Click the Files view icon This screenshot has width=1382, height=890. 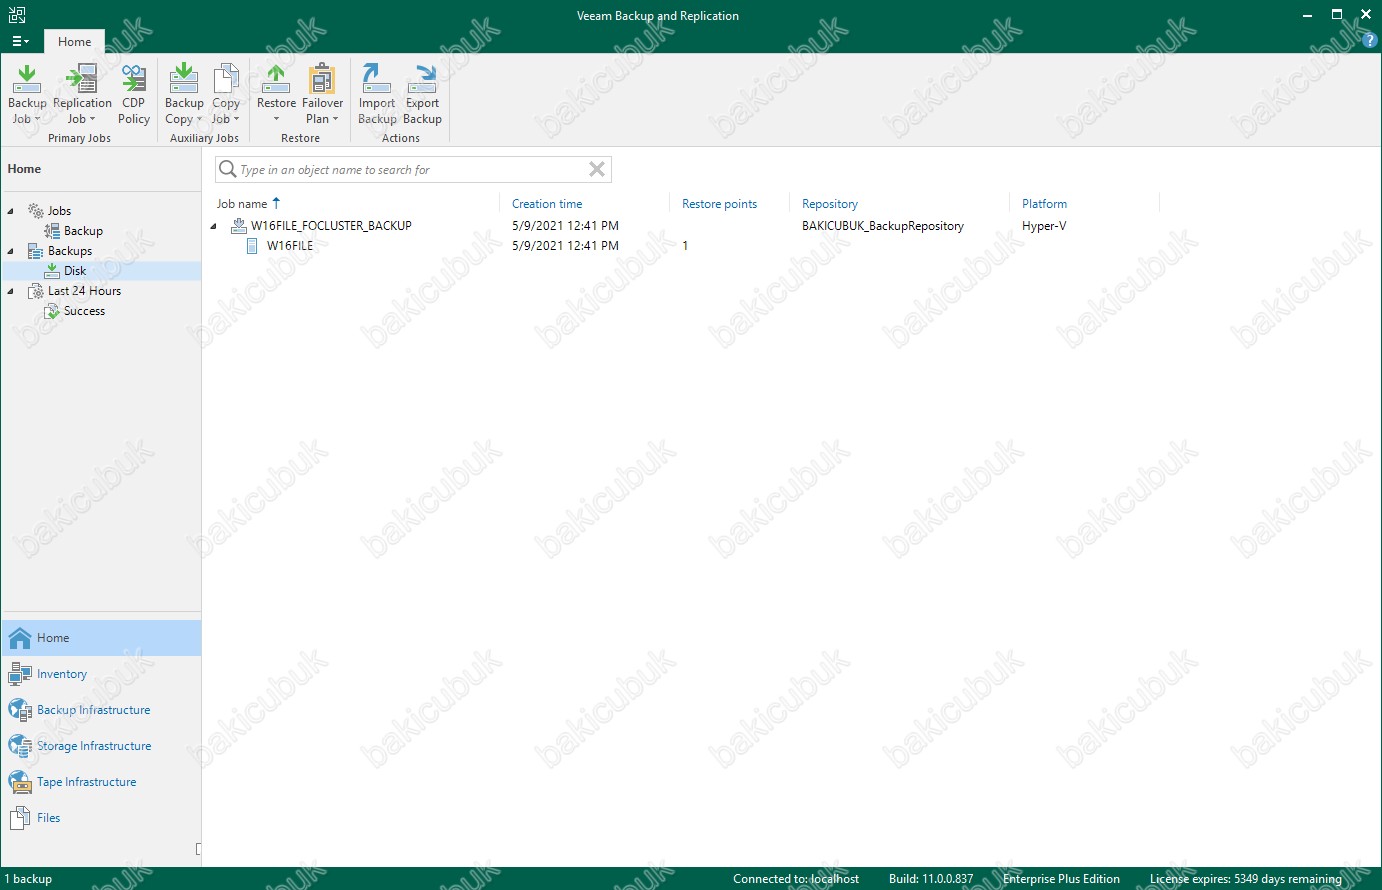coord(19,818)
